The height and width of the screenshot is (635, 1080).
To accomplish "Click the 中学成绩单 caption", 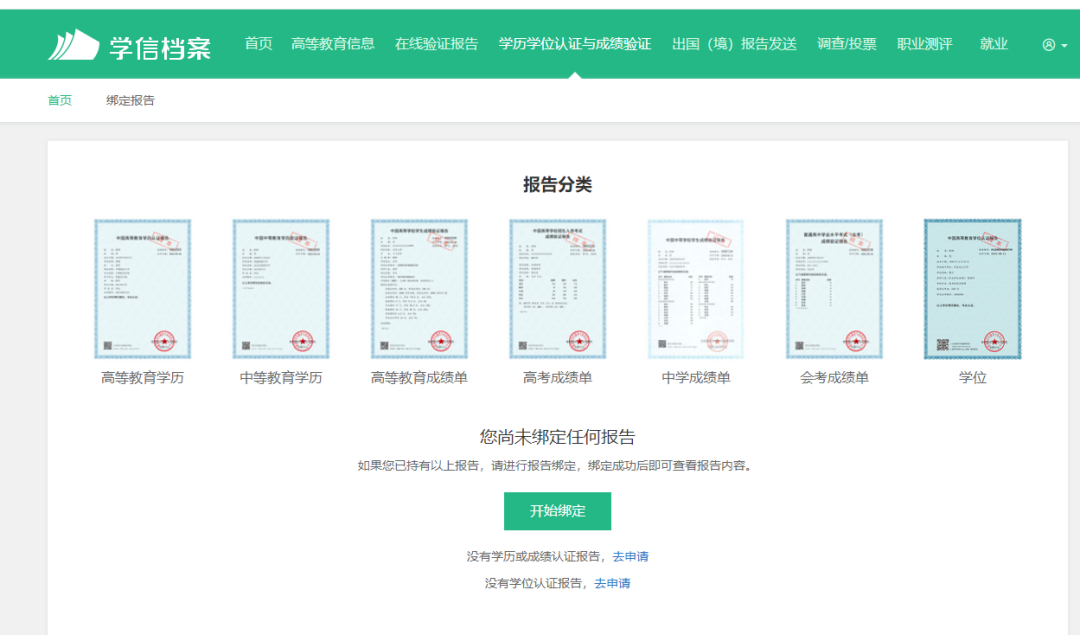I will pos(696,378).
